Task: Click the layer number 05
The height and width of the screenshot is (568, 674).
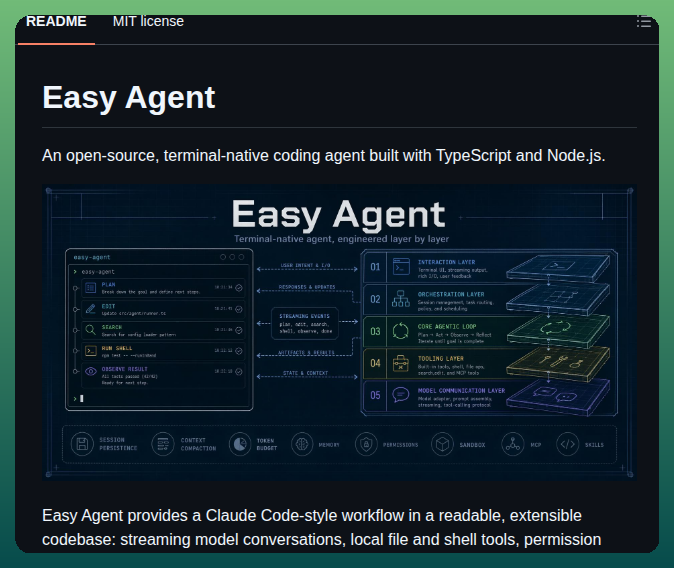Action: pos(375,395)
